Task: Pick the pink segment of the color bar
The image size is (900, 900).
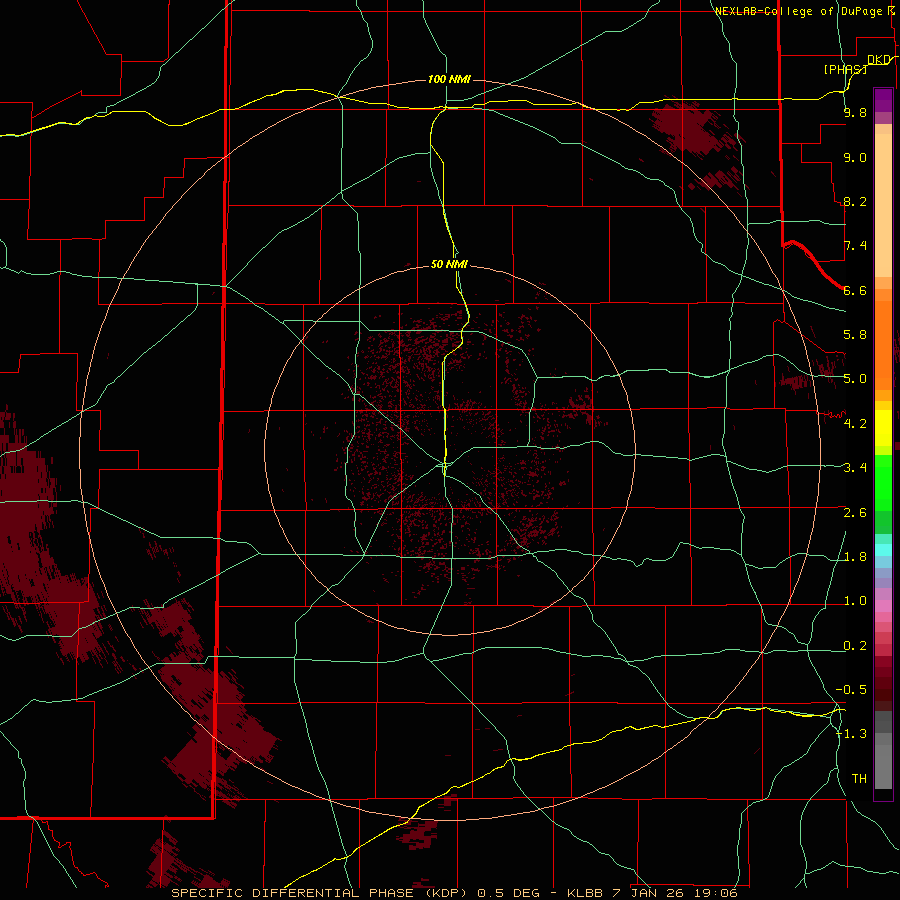Action: 883,606
